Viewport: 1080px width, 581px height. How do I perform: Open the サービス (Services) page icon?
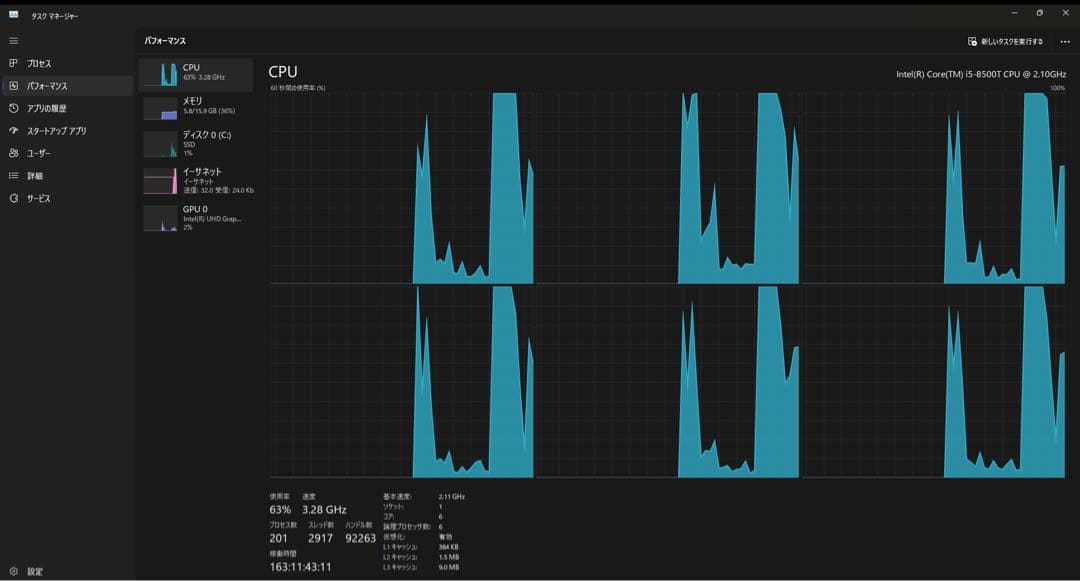point(14,198)
